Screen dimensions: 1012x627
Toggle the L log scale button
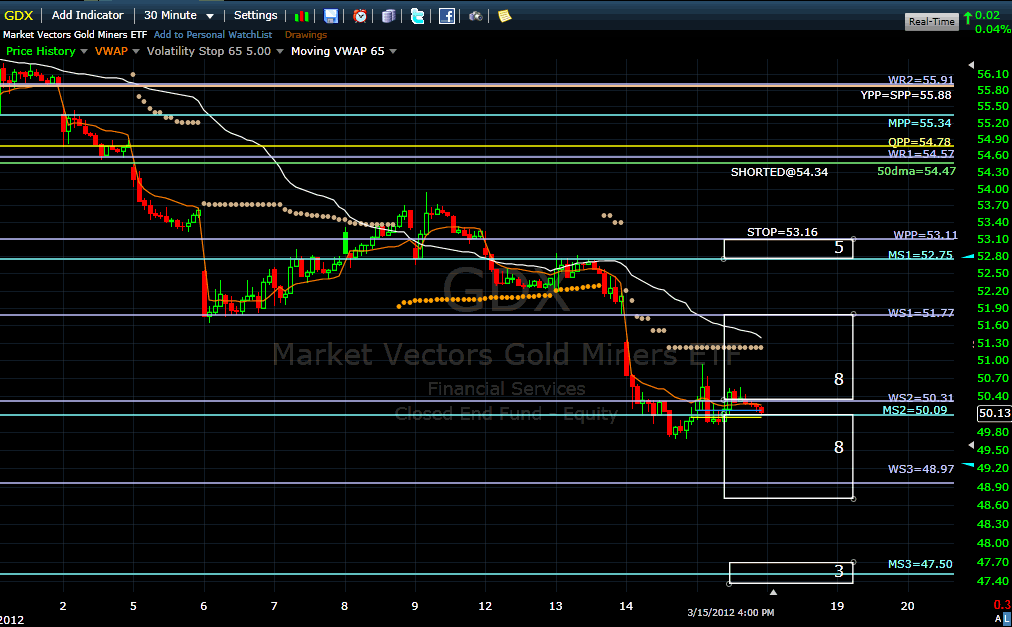pyautogui.click(x=1007, y=621)
